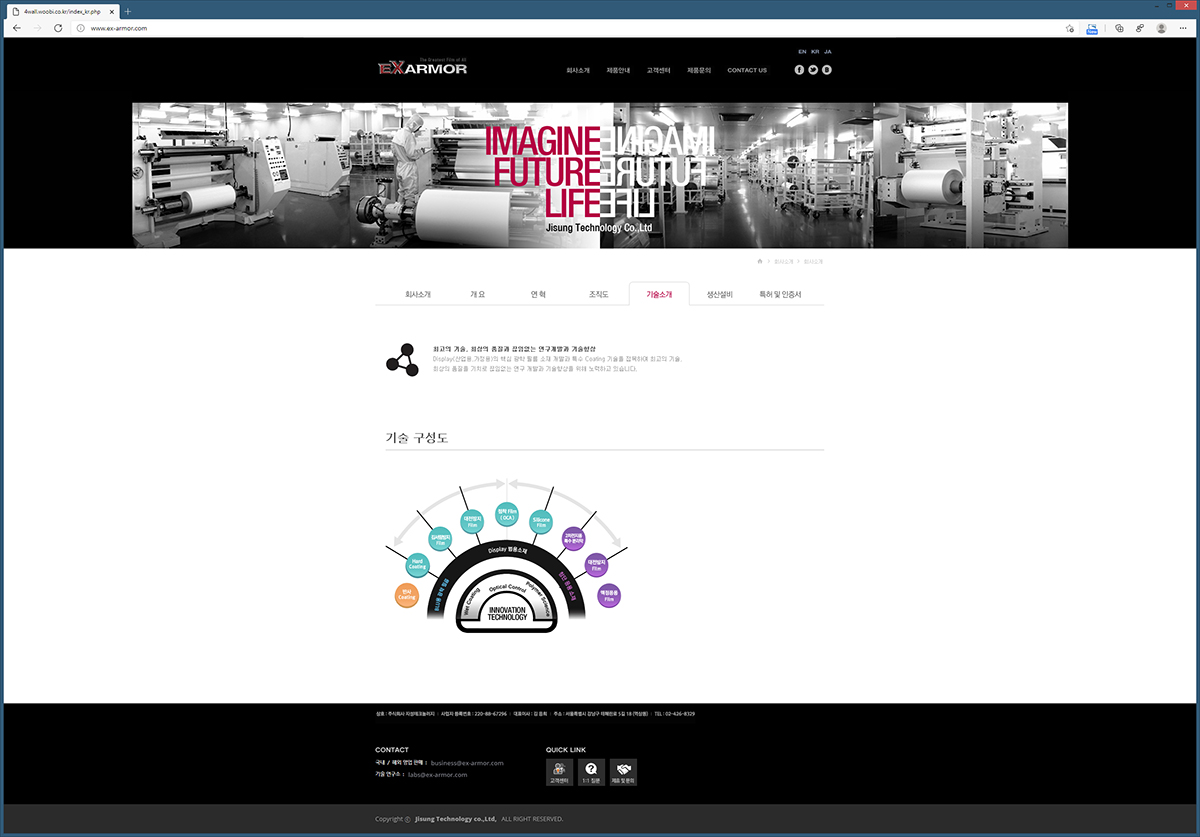Image resolution: width=1200 pixels, height=837 pixels.
Task: Click the handshake quick link icon
Action: (x=623, y=772)
